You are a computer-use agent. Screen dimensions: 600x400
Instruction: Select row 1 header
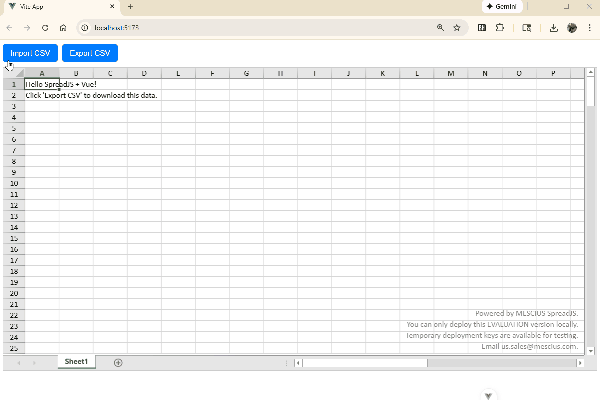(14, 84)
